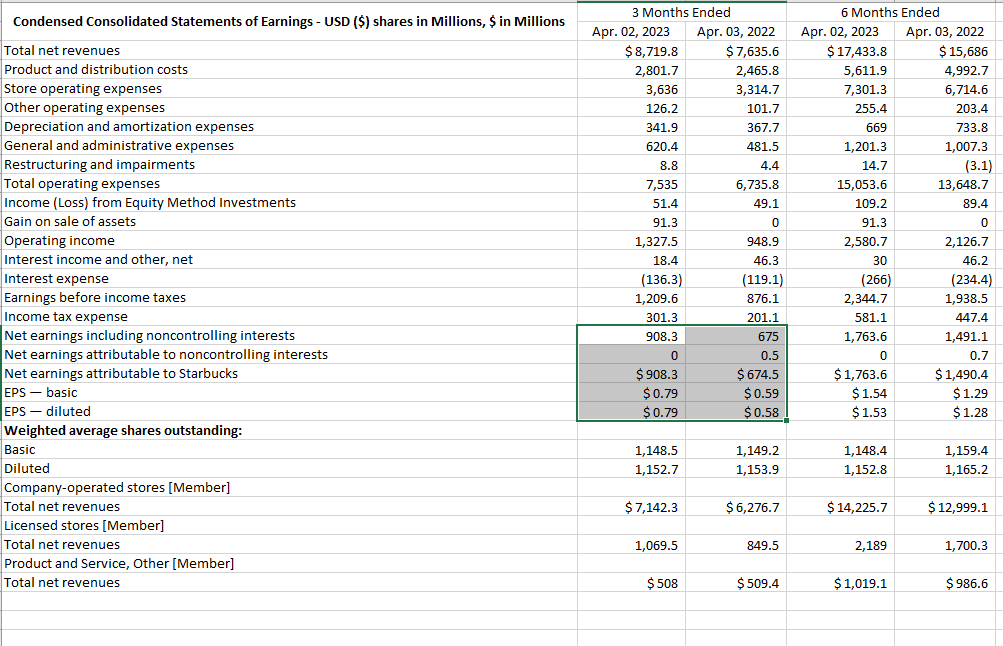Click the $8,719.8 total revenues cell
The height and width of the screenshot is (646, 1003).
631,51
